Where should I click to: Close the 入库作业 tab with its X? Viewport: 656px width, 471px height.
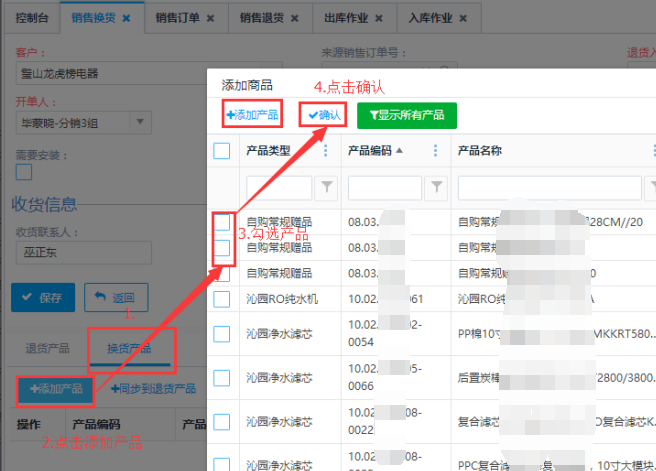(x=461, y=18)
